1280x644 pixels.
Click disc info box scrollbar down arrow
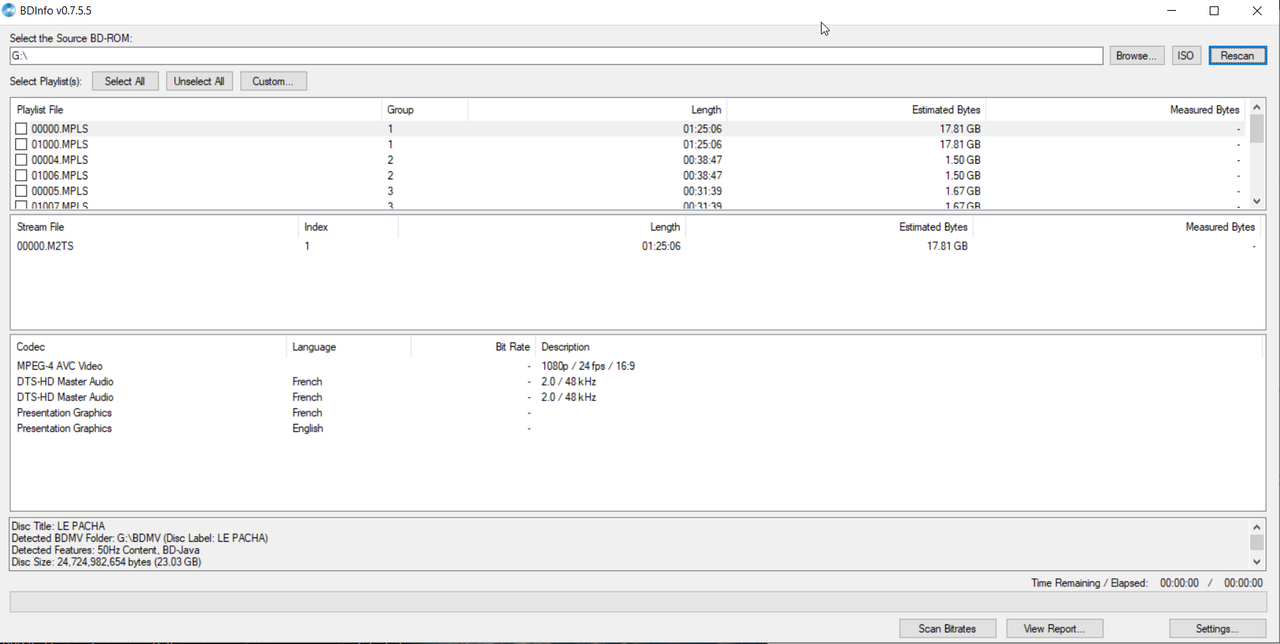click(x=1256, y=562)
